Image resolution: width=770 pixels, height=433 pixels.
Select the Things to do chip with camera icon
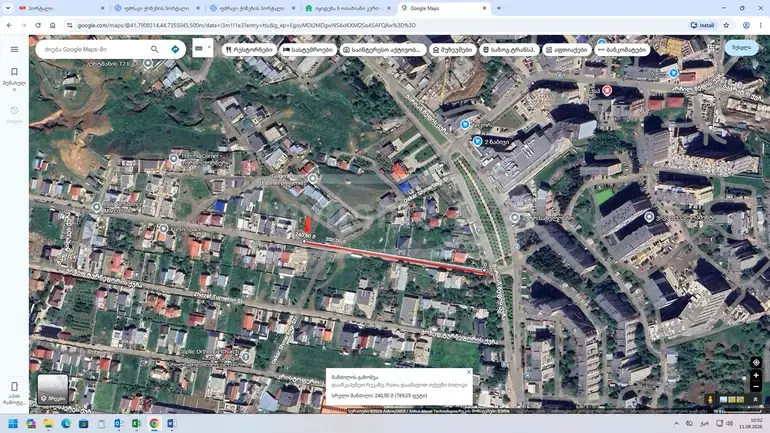click(382, 50)
